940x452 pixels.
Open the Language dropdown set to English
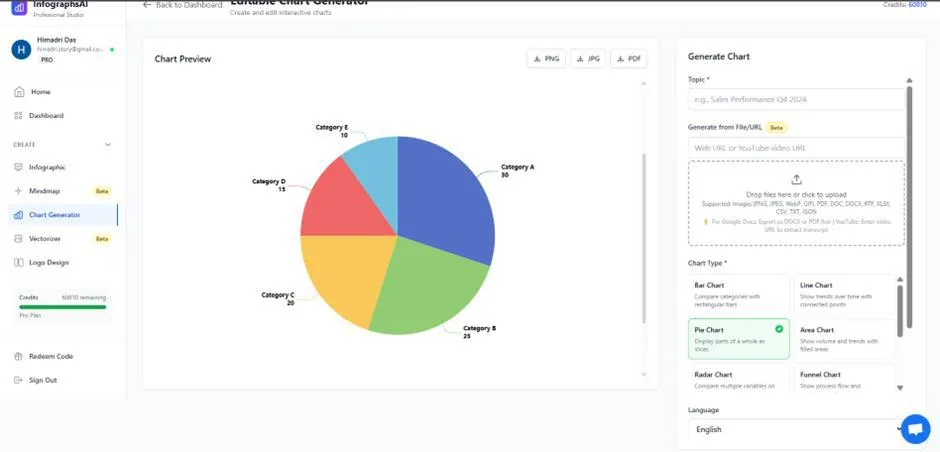(796, 429)
